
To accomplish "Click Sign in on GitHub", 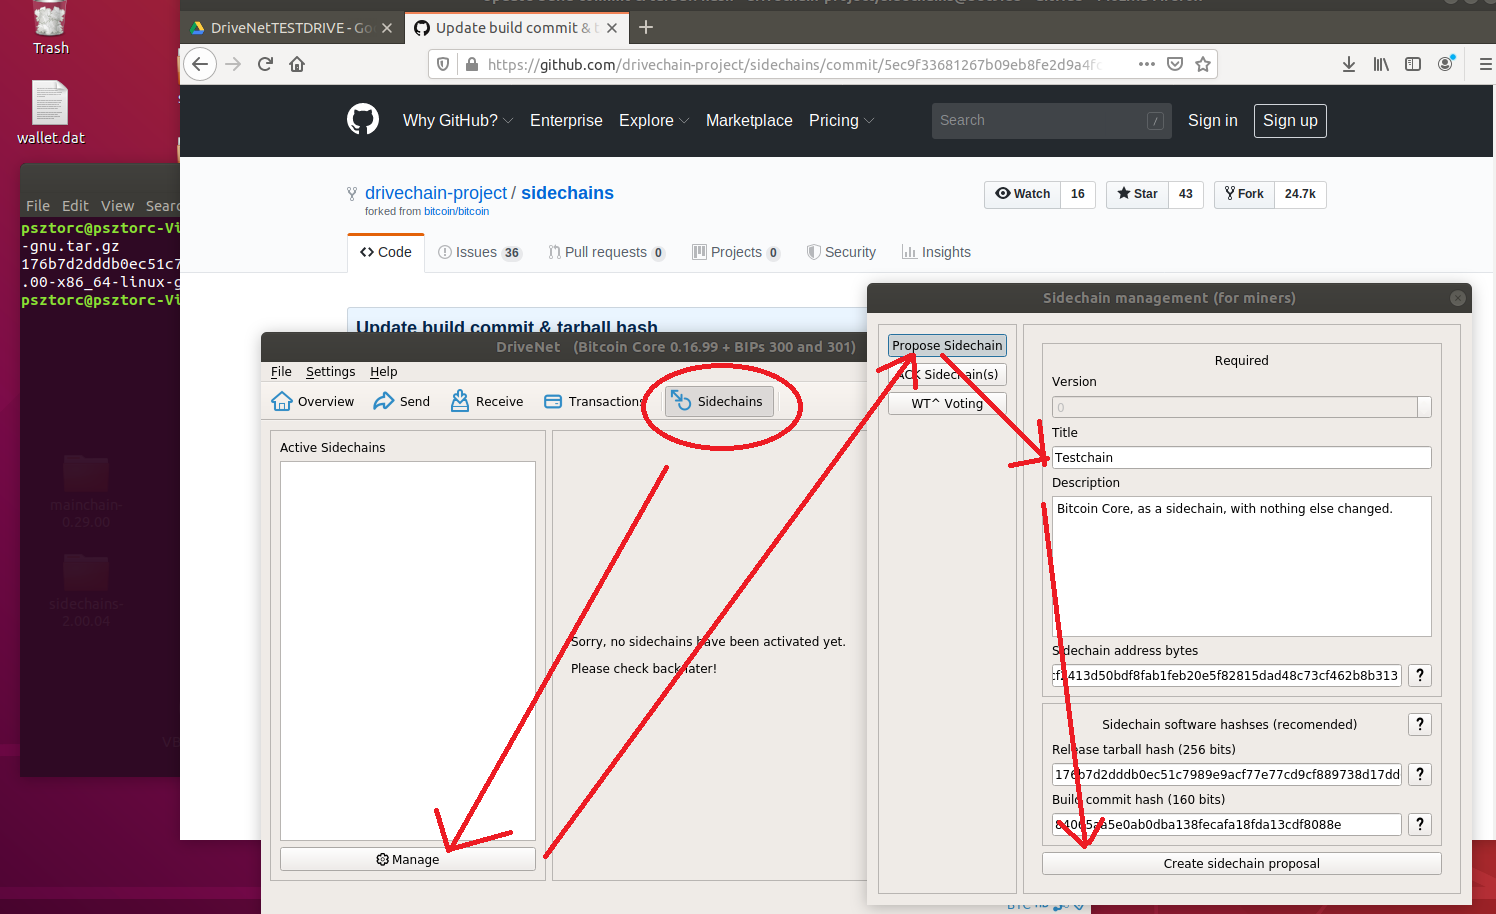I will 1212,120.
